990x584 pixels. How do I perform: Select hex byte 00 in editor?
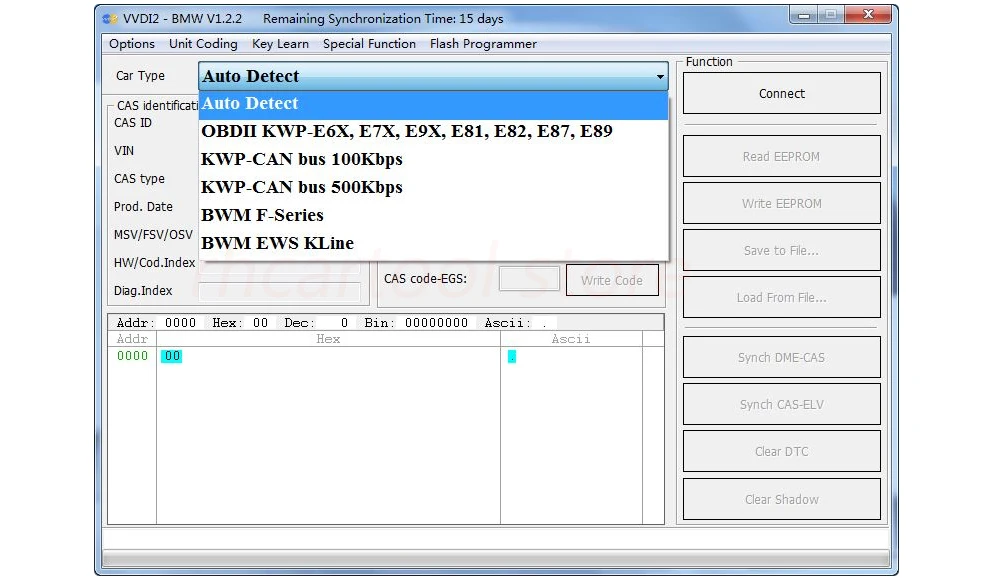[172, 356]
